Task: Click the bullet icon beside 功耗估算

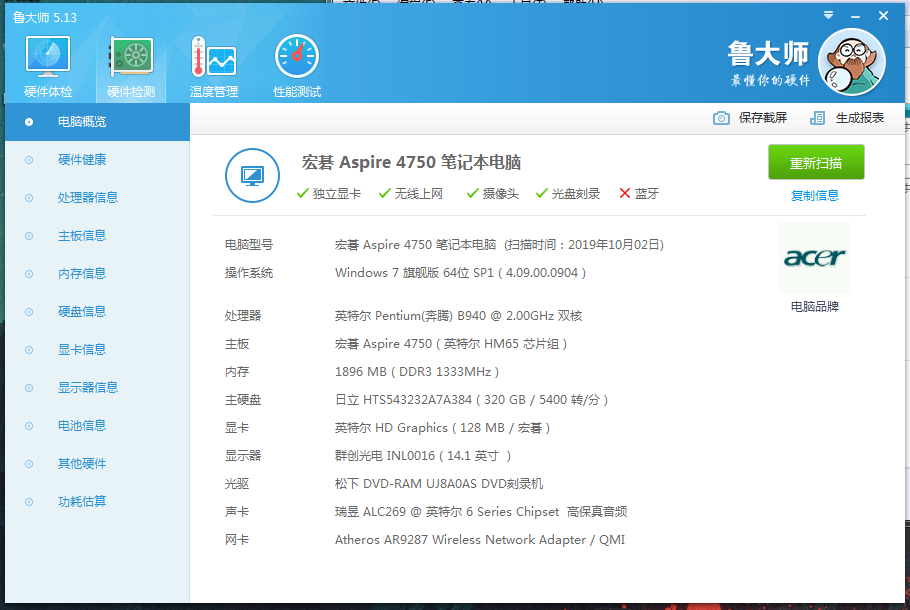Action: (29, 502)
